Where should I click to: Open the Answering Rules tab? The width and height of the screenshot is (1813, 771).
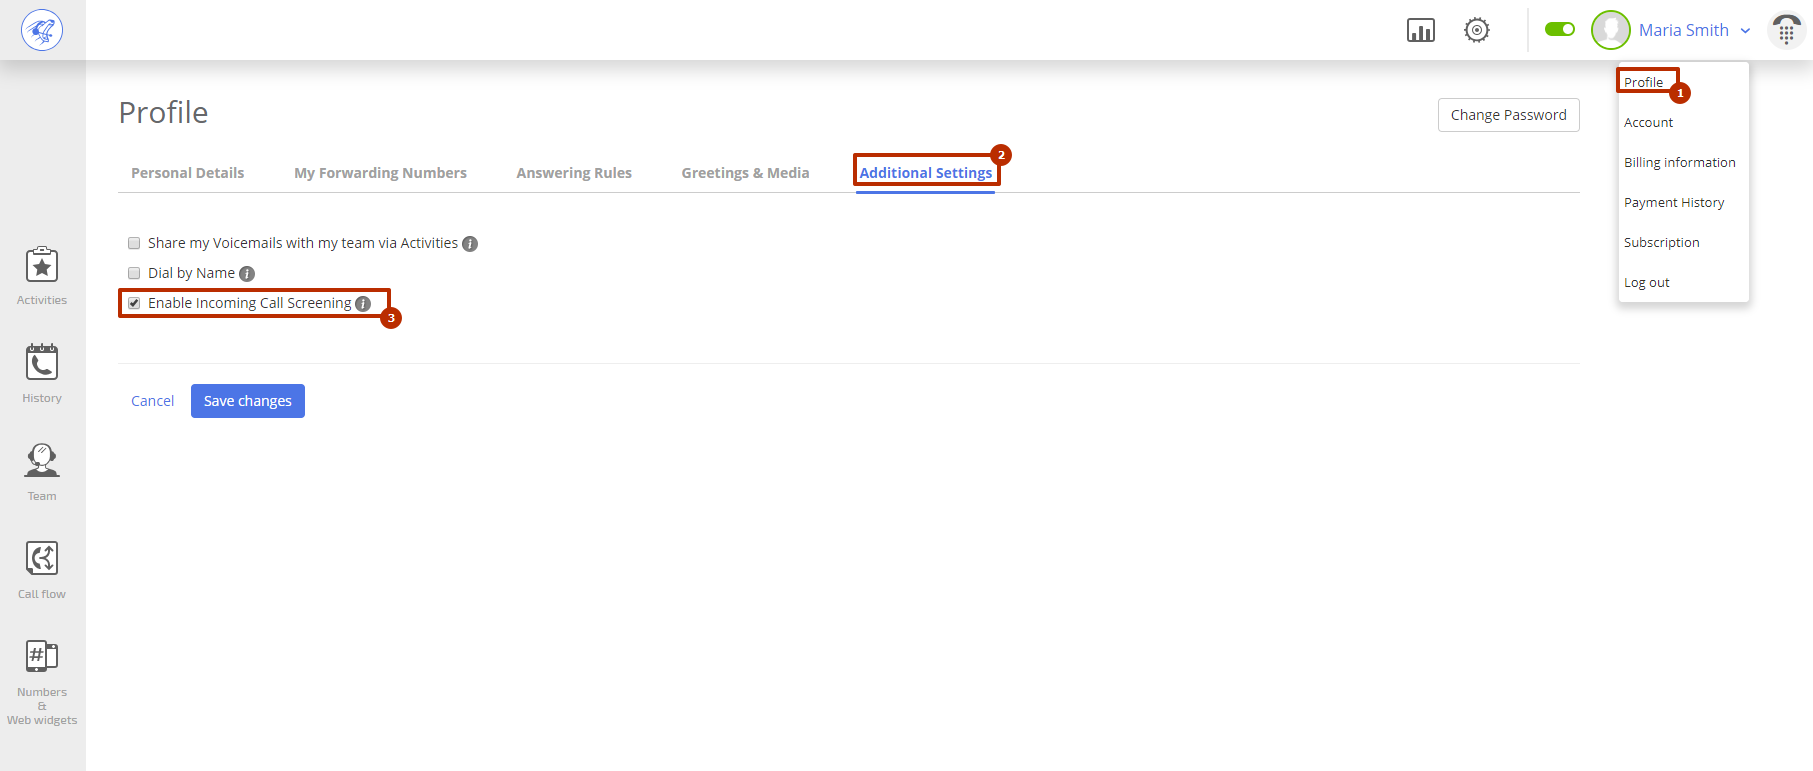pos(574,173)
